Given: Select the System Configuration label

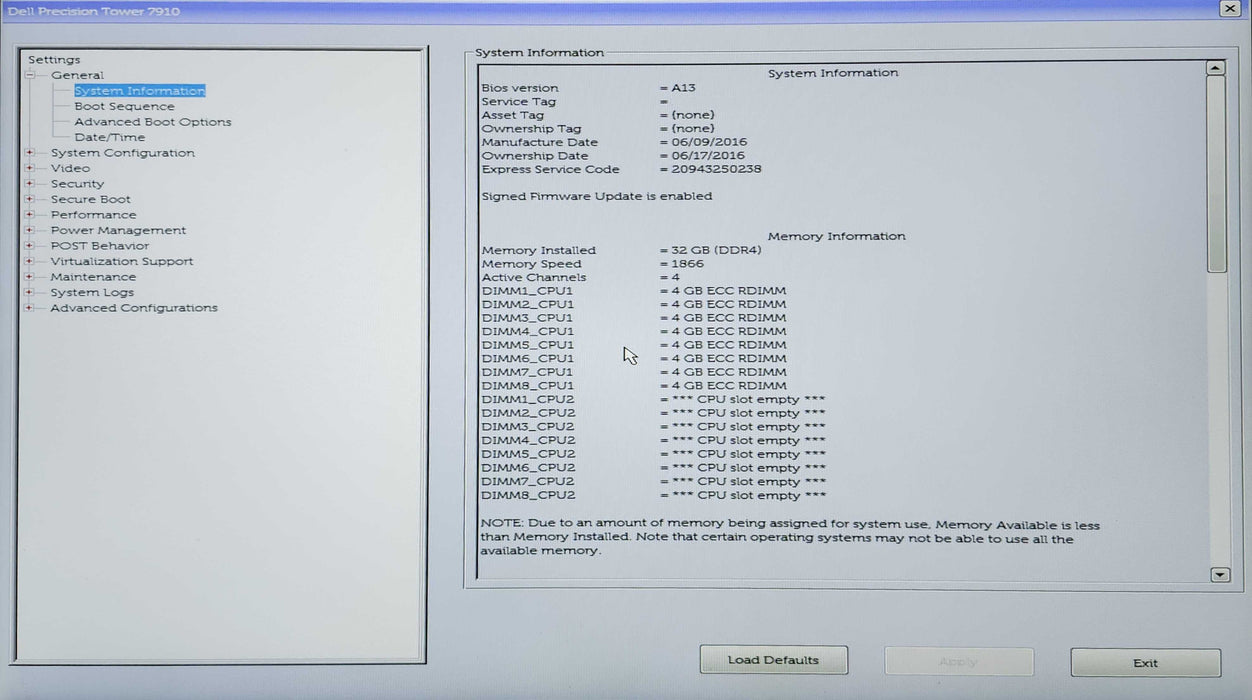Looking at the screenshot, I should coord(123,153).
